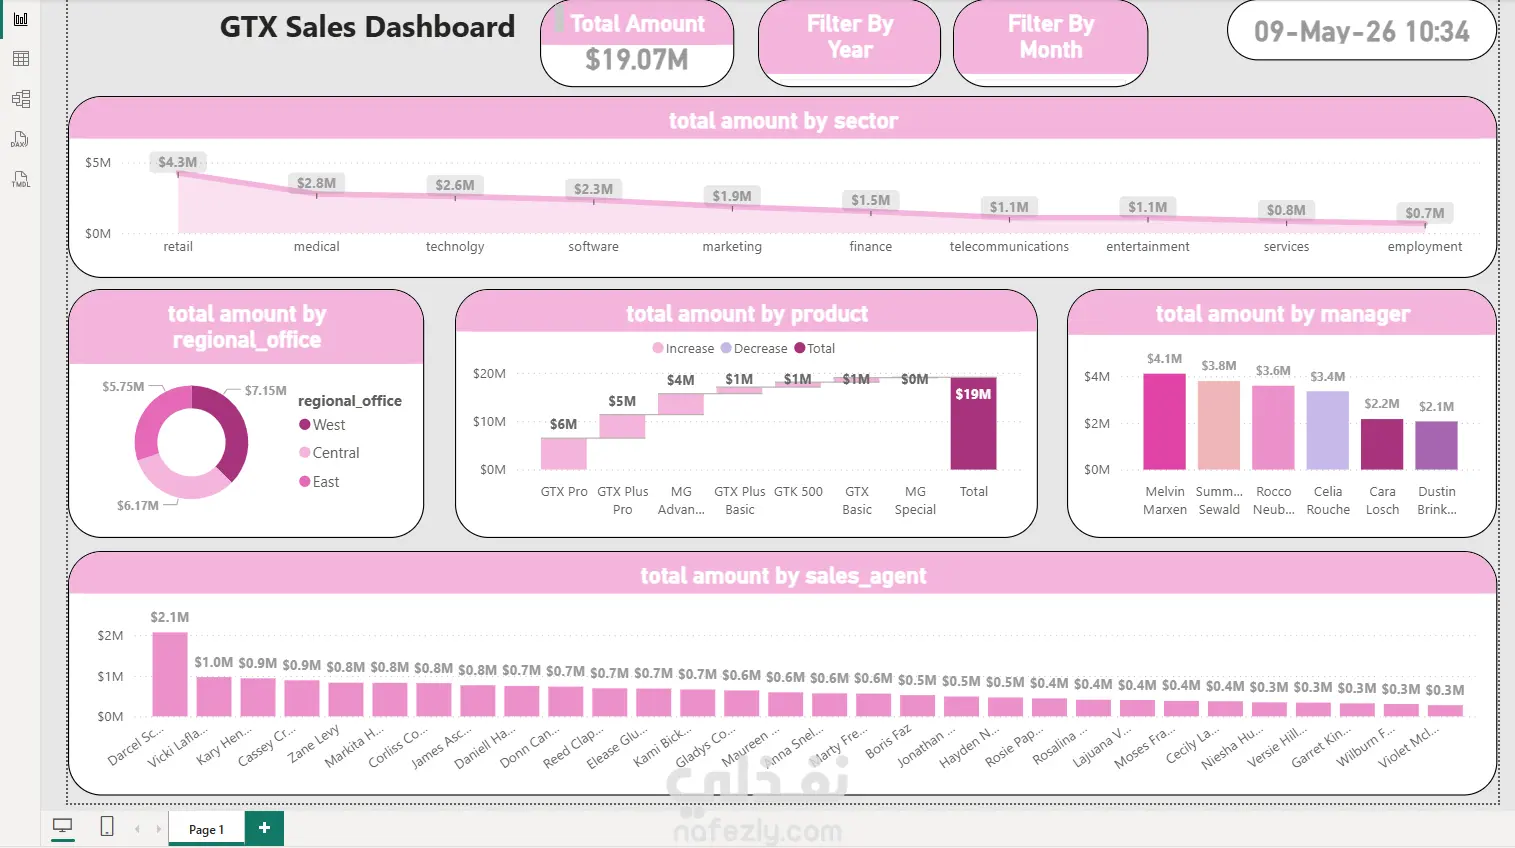Select West legend marker in regional_office
1515x848 pixels.
pyautogui.click(x=305, y=425)
